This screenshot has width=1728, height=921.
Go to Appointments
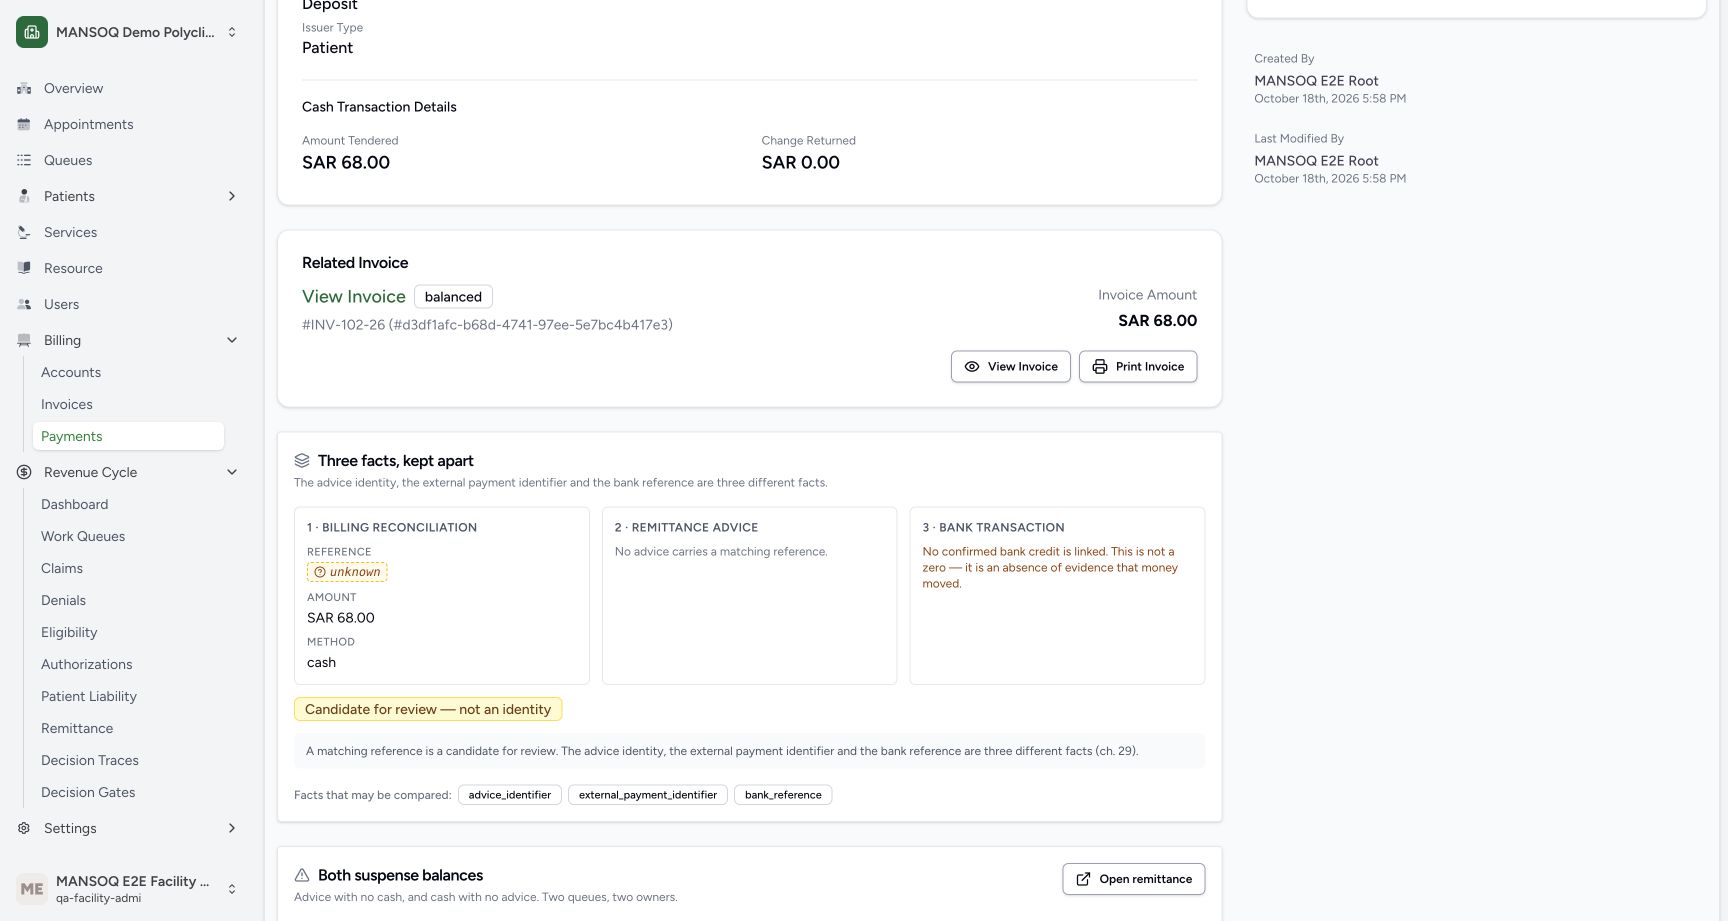coord(88,124)
